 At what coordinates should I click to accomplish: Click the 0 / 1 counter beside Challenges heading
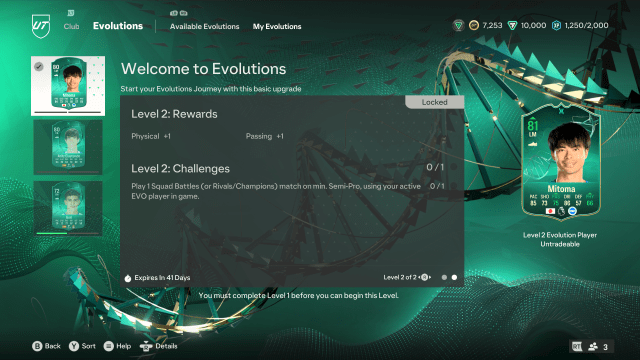[435, 167]
